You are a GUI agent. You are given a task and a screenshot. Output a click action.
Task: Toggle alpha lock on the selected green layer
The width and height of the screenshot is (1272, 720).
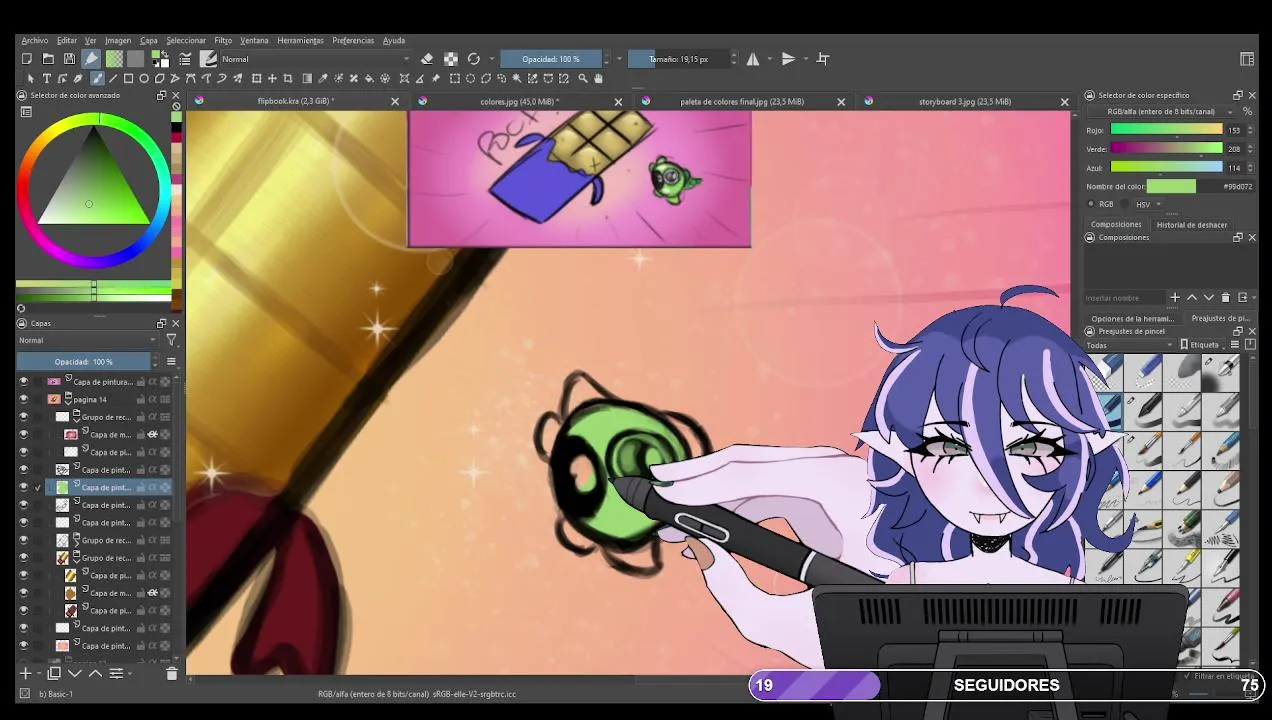[152, 488]
